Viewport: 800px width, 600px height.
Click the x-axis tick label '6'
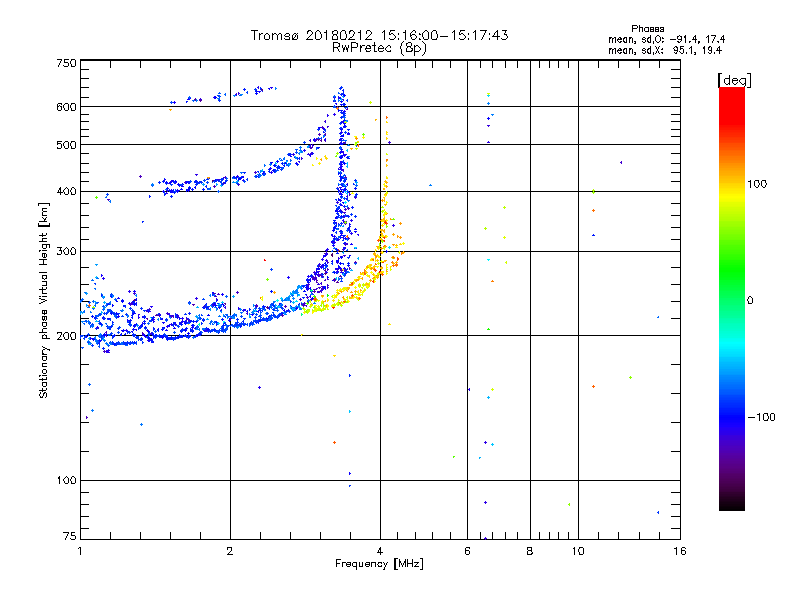click(467, 551)
